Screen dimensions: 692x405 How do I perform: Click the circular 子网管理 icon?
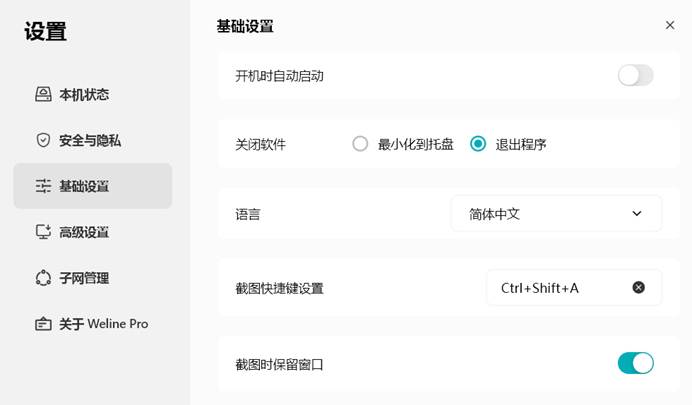pyautogui.click(x=43, y=278)
